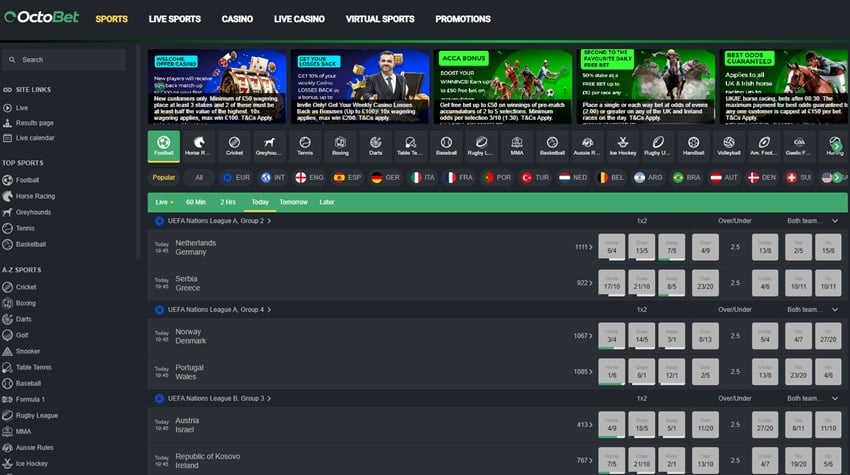Open the Rugby League sport tile
850x475 pixels.
coord(481,146)
